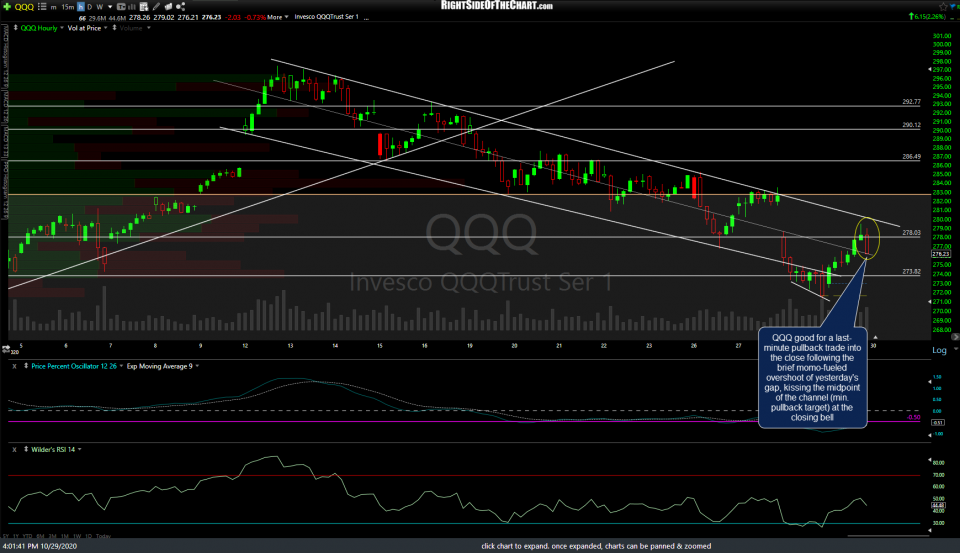The width and height of the screenshot is (960, 553).
Task: Close the Price Percent Oscillator pane
Action: point(14,366)
